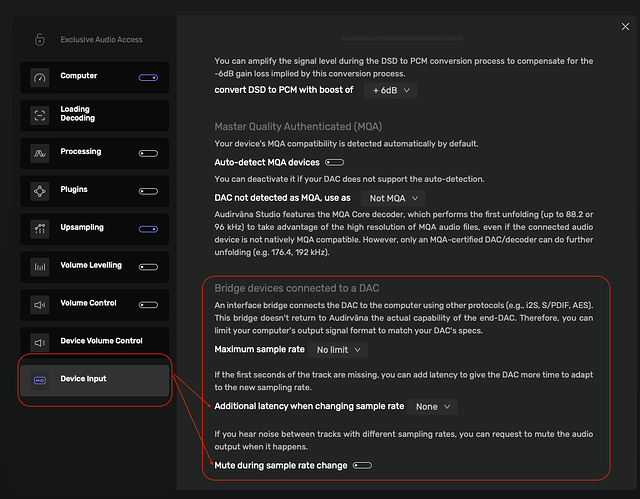Open Additional latency None dropdown
The image size is (640, 499).
[432, 407]
